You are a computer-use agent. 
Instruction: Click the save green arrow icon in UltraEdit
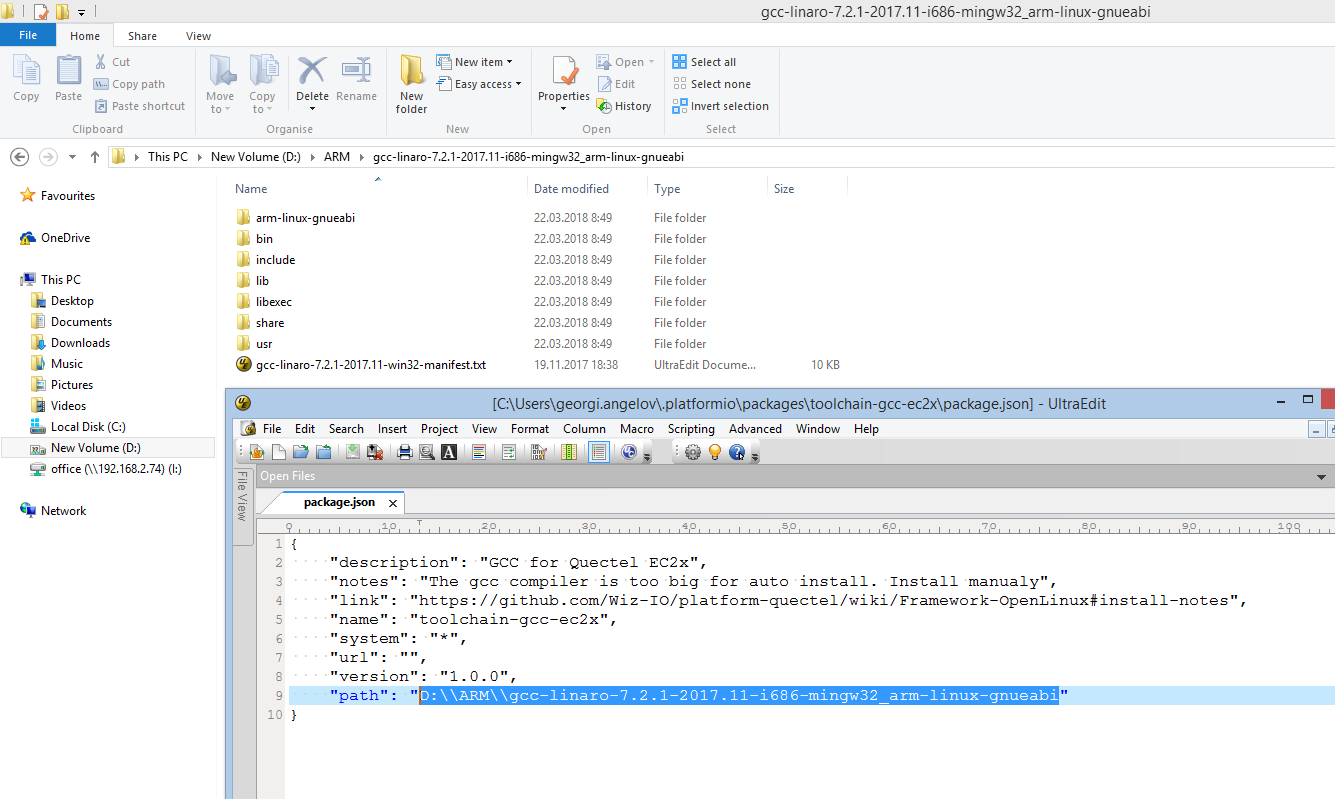[x=353, y=452]
